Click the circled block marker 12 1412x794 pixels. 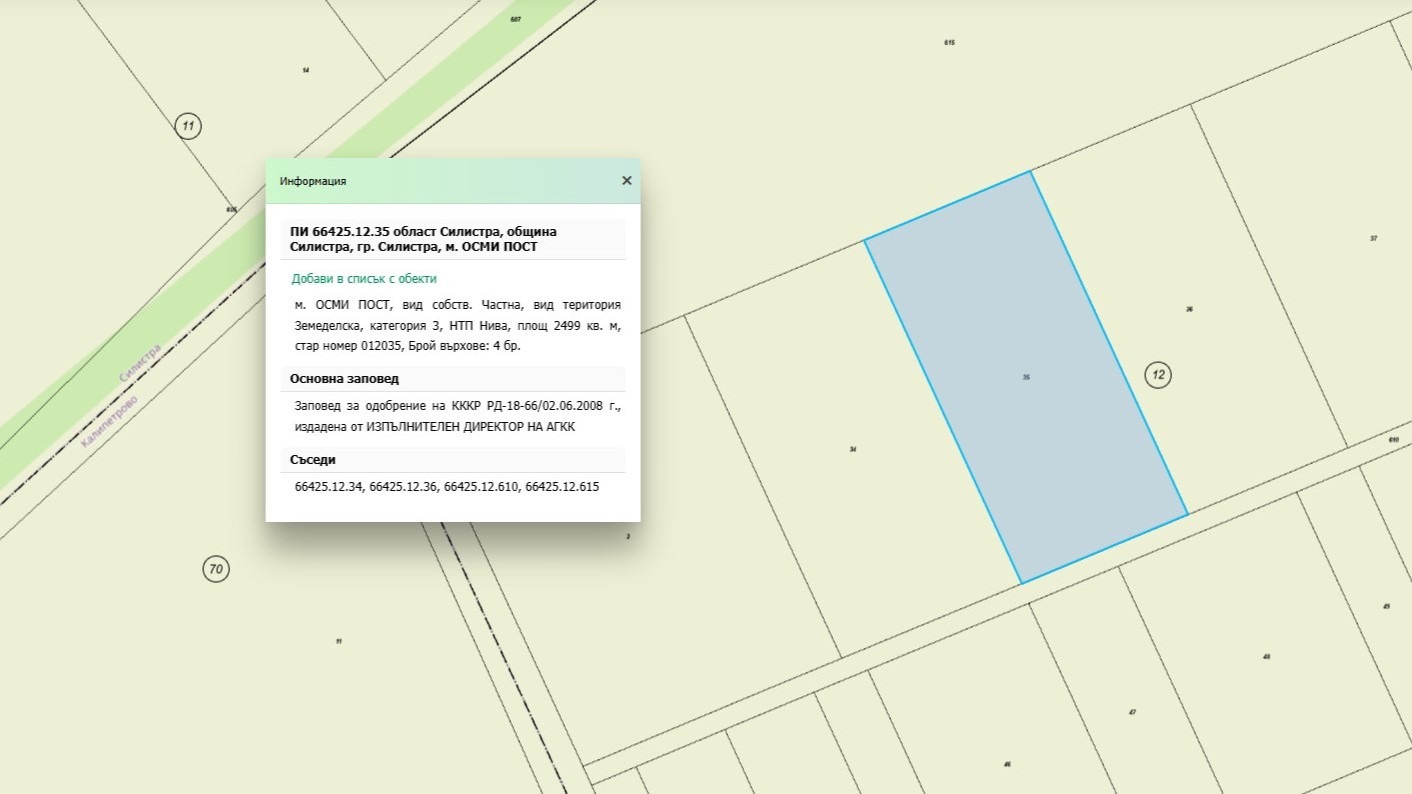tap(1158, 376)
